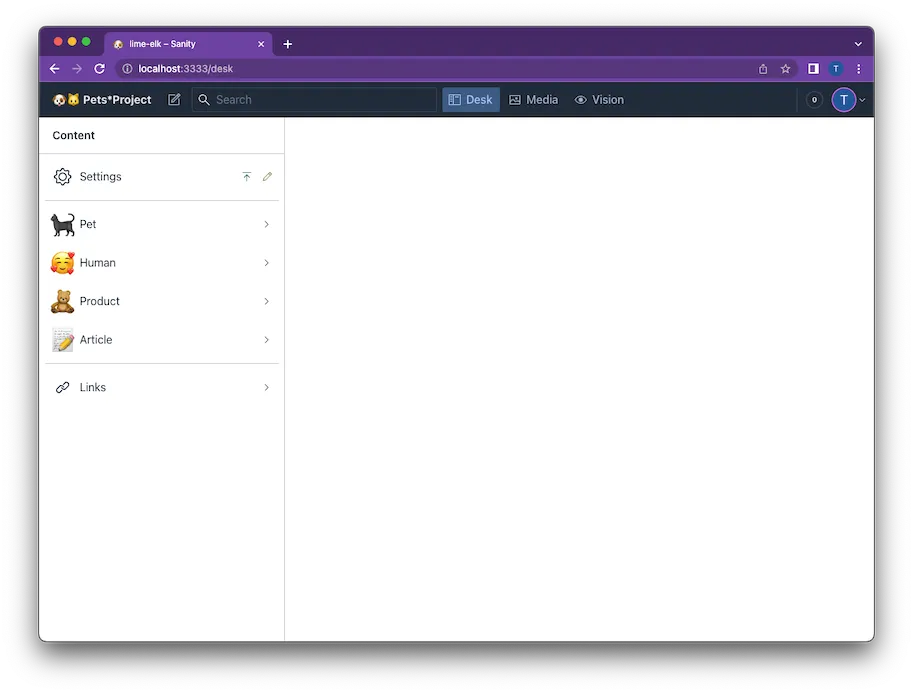Switch to the Desk tab
Viewport: 913px width, 693px height.
tap(470, 99)
